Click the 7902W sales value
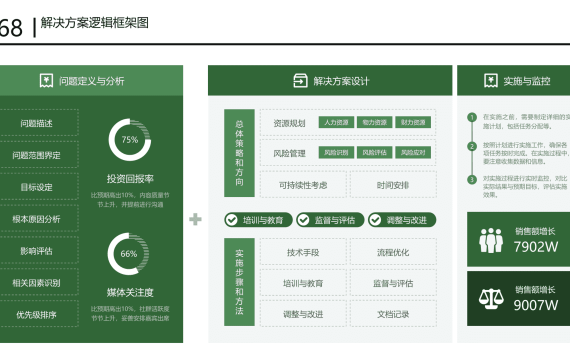 click(535, 247)
